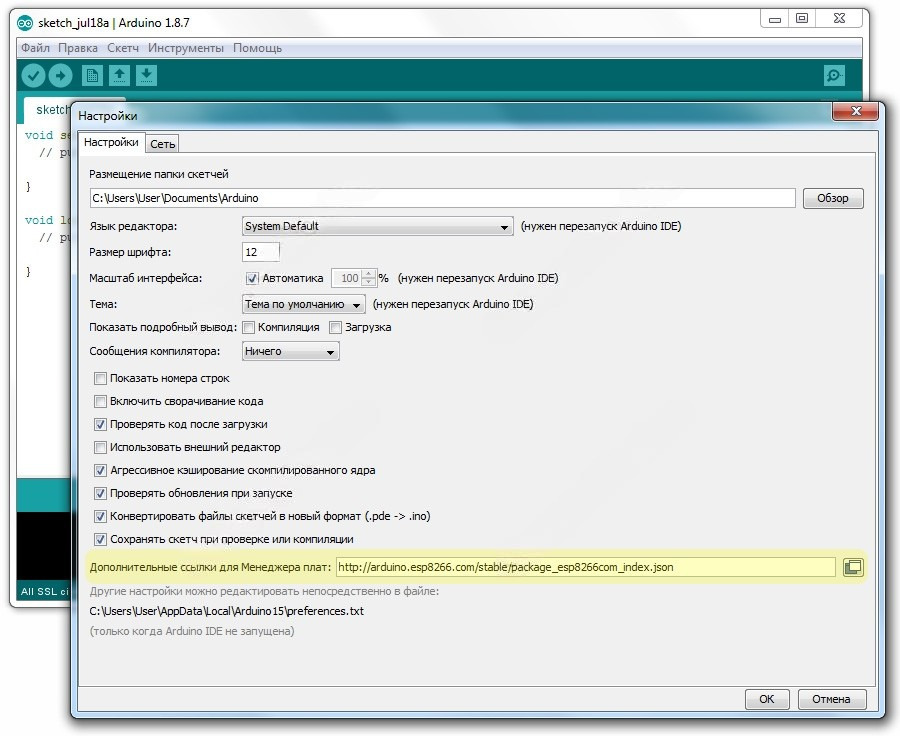Screen dimensions: 900x736
Task: Click the board manager URL input field
Action: click(585, 567)
